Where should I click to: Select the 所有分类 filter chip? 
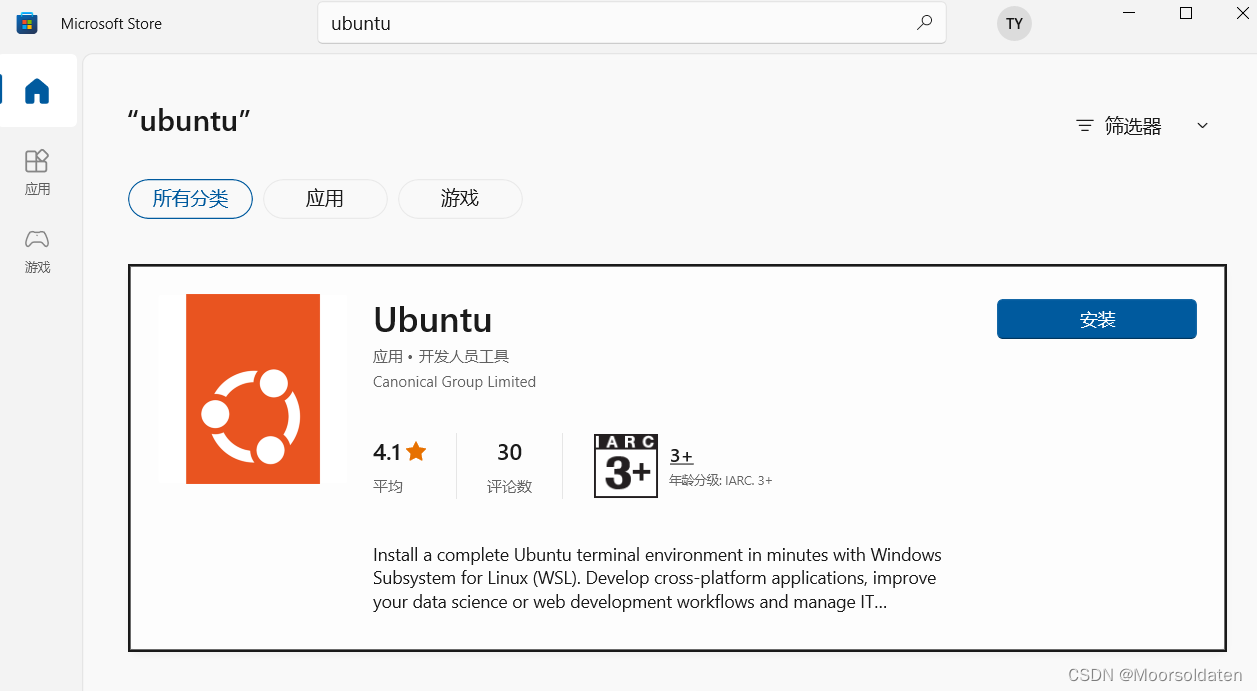pos(190,199)
